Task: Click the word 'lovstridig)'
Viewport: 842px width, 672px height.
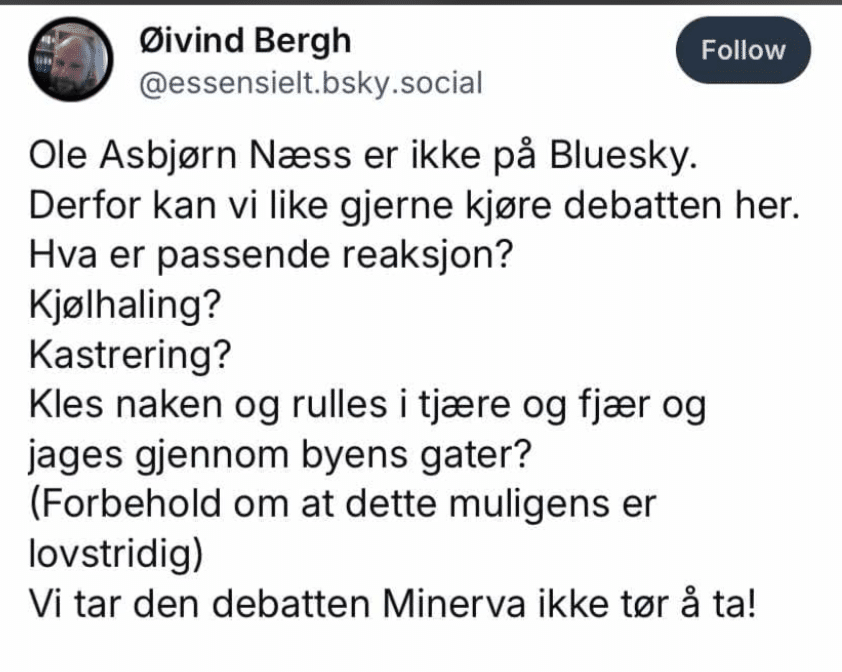Action: [x=116, y=554]
